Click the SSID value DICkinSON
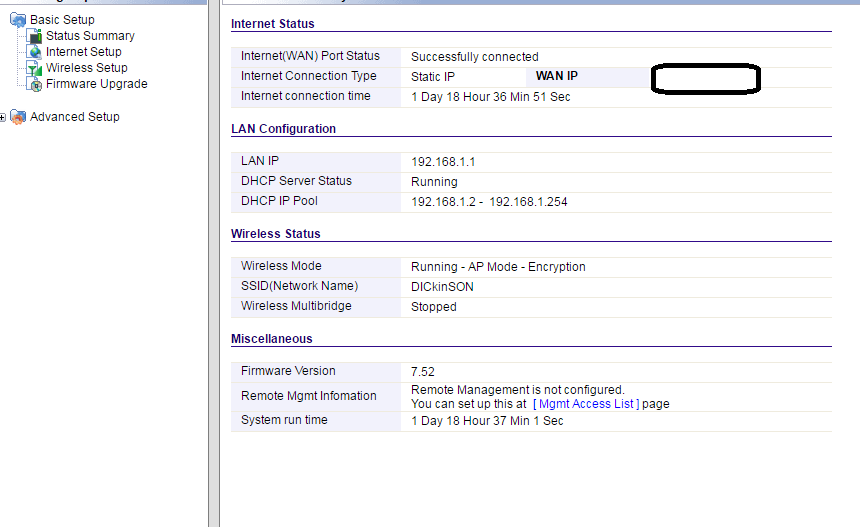Screen dimensions: 860x527 [x=442, y=287]
